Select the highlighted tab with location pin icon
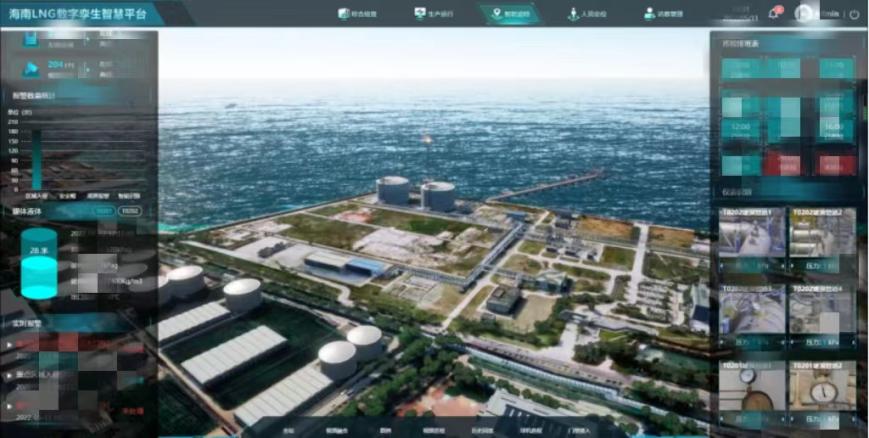Image resolution: width=869 pixels, height=438 pixels. (x=510, y=14)
